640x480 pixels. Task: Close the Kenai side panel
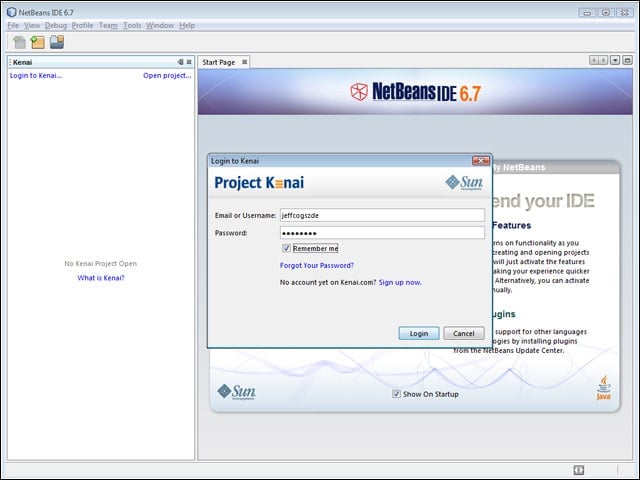[189, 62]
